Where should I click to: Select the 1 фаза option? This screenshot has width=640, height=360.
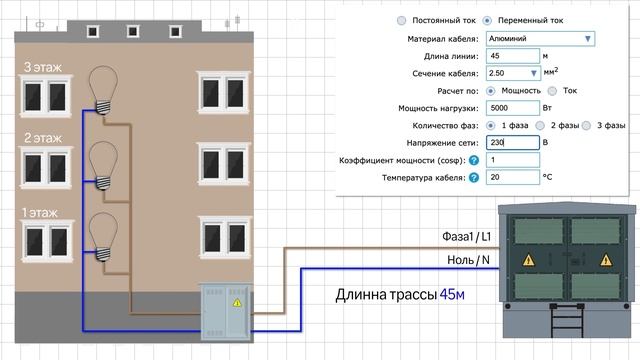(x=491, y=126)
